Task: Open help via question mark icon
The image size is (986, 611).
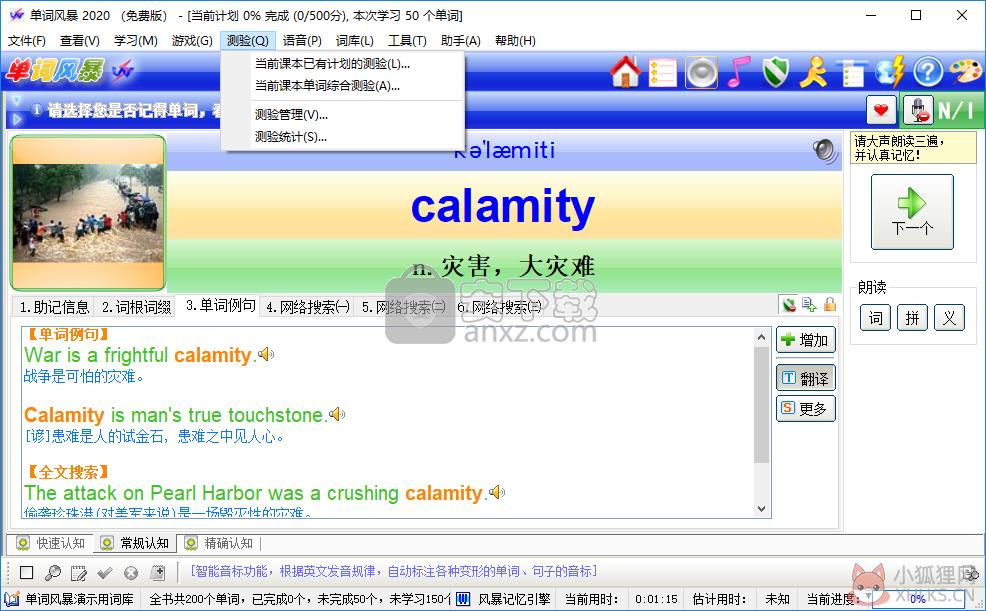Action: [928, 72]
